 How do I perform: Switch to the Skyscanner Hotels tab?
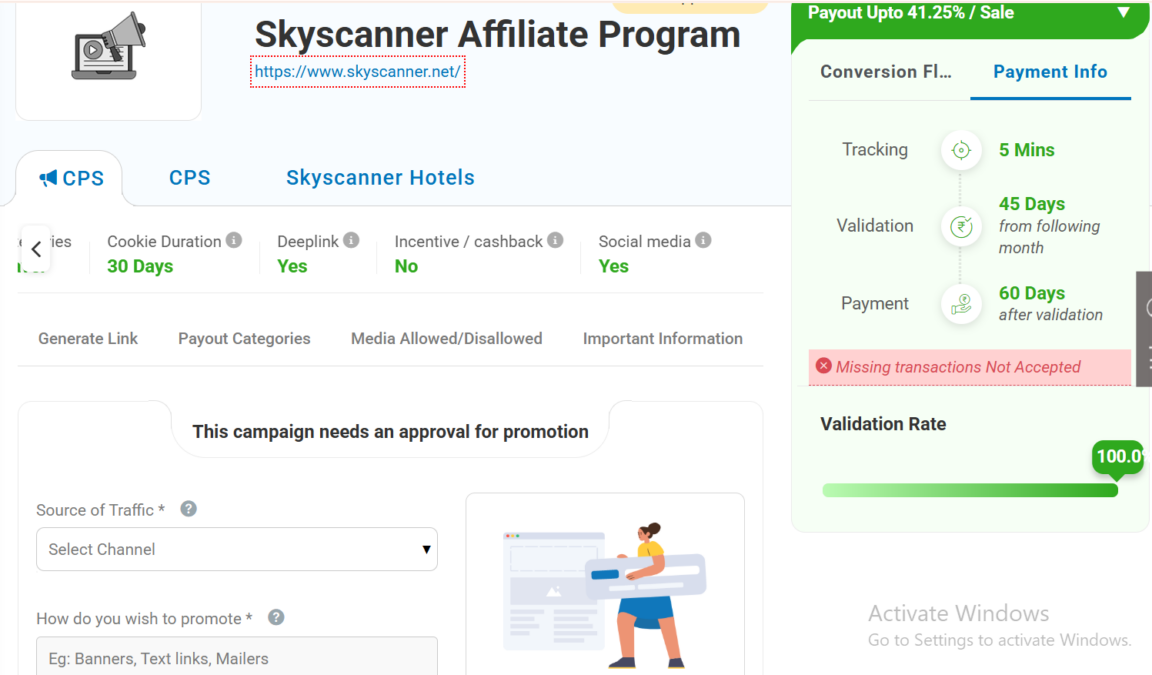pyautogui.click(x=380, y=178)
